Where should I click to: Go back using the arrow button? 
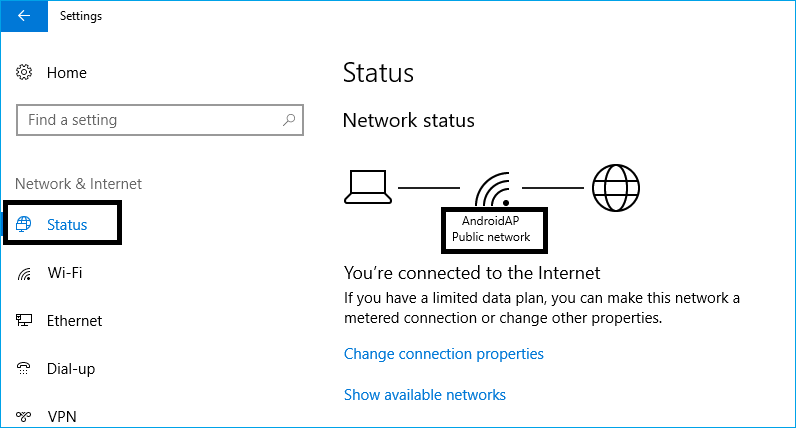pyautogui.click(x=24, y=16)
